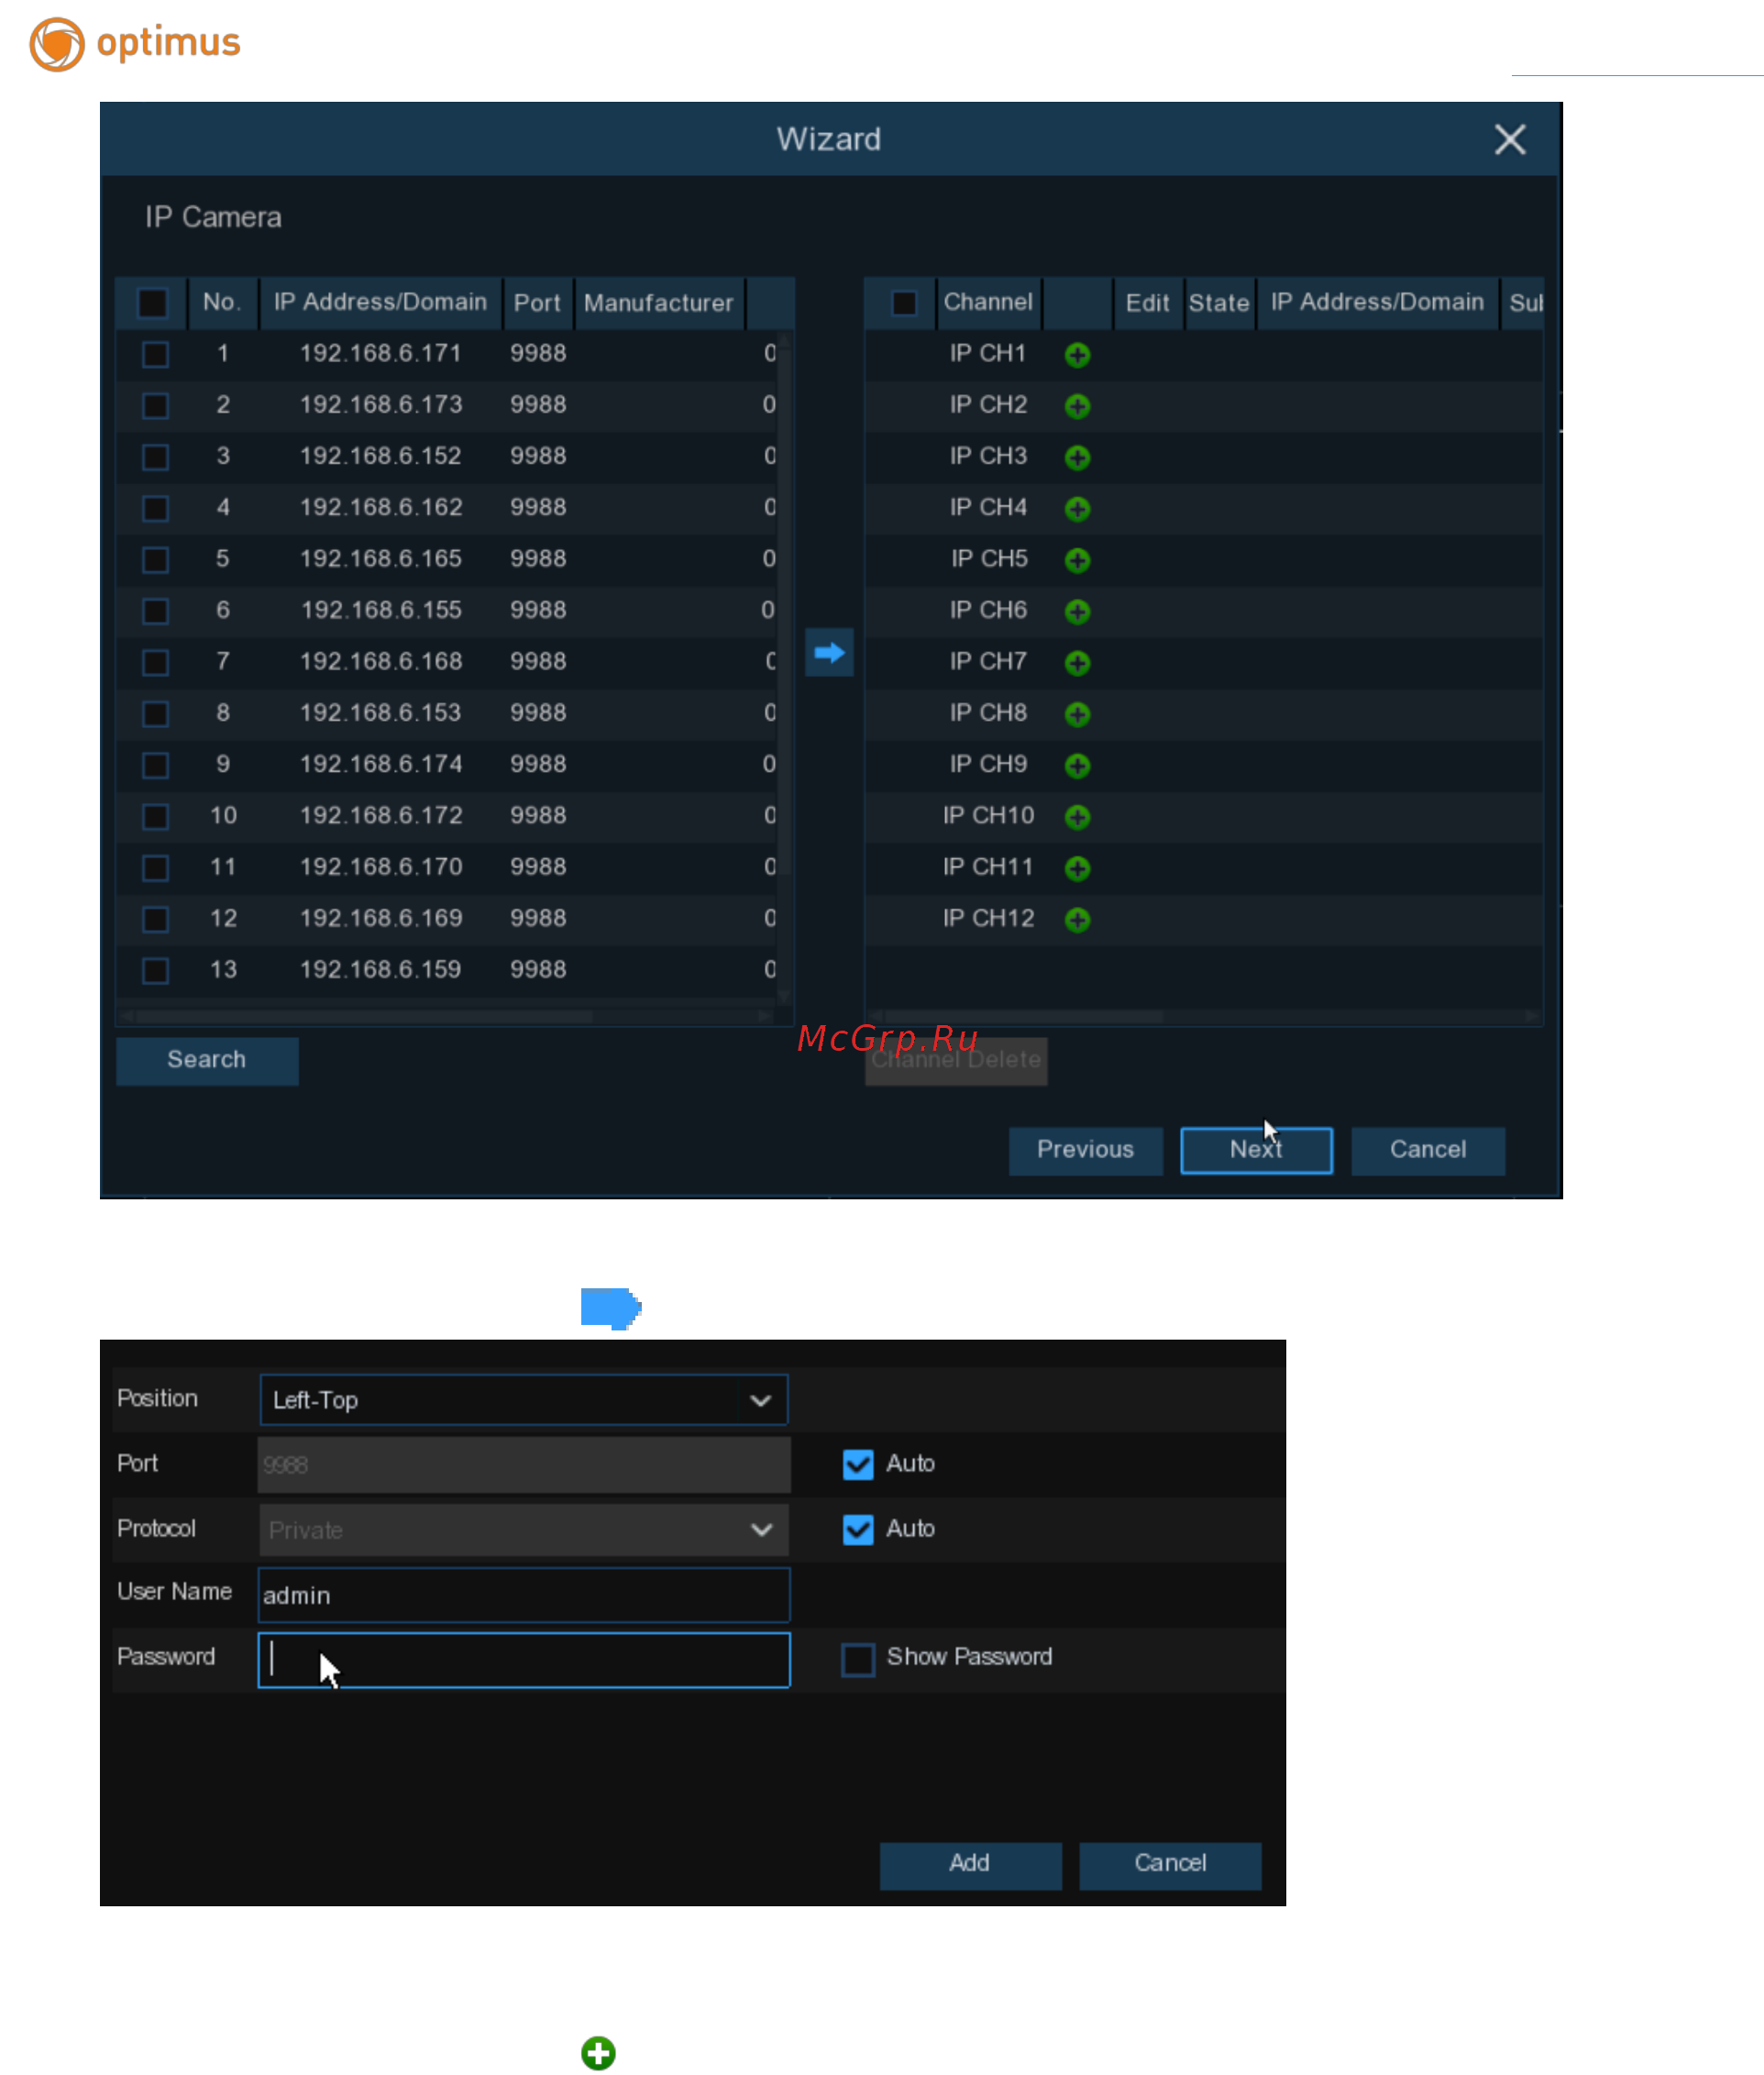Viewport: 1764px width, 2075px height.
Task: Check camera 192.168.6.165
Action: pyautogui.click(x=155, y=560)
